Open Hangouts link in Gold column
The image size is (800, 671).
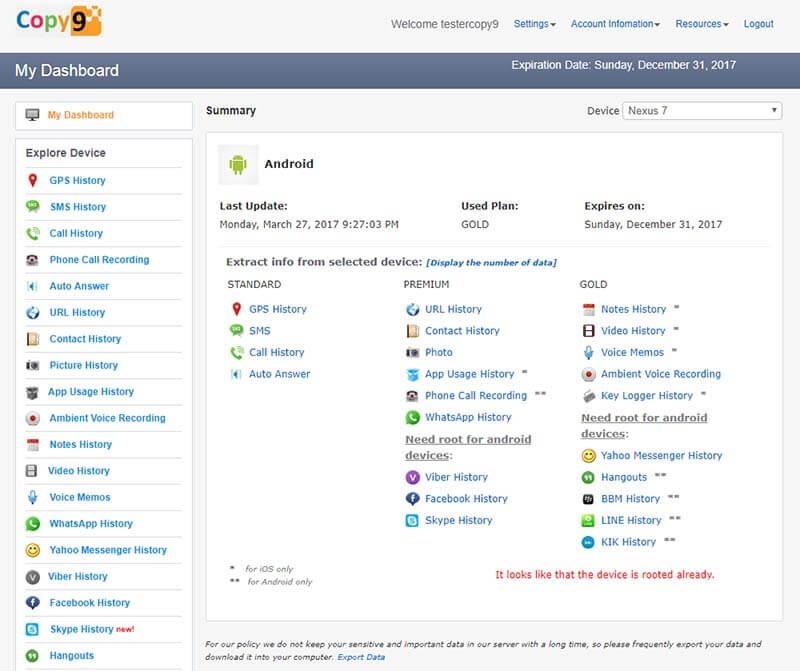click(x=623, y=477)
